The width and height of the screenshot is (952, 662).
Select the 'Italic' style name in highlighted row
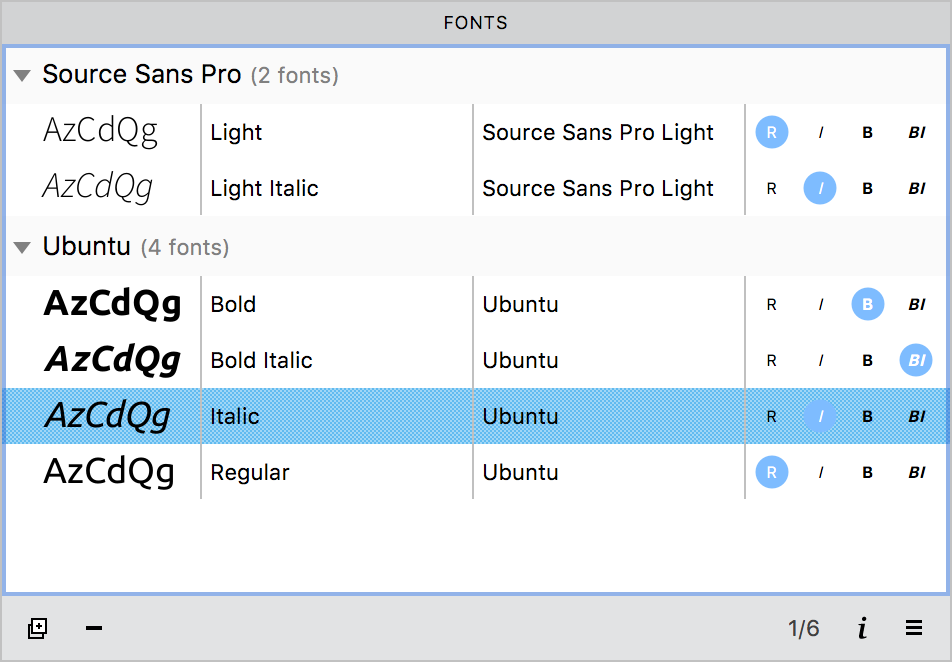pos(234,416)
